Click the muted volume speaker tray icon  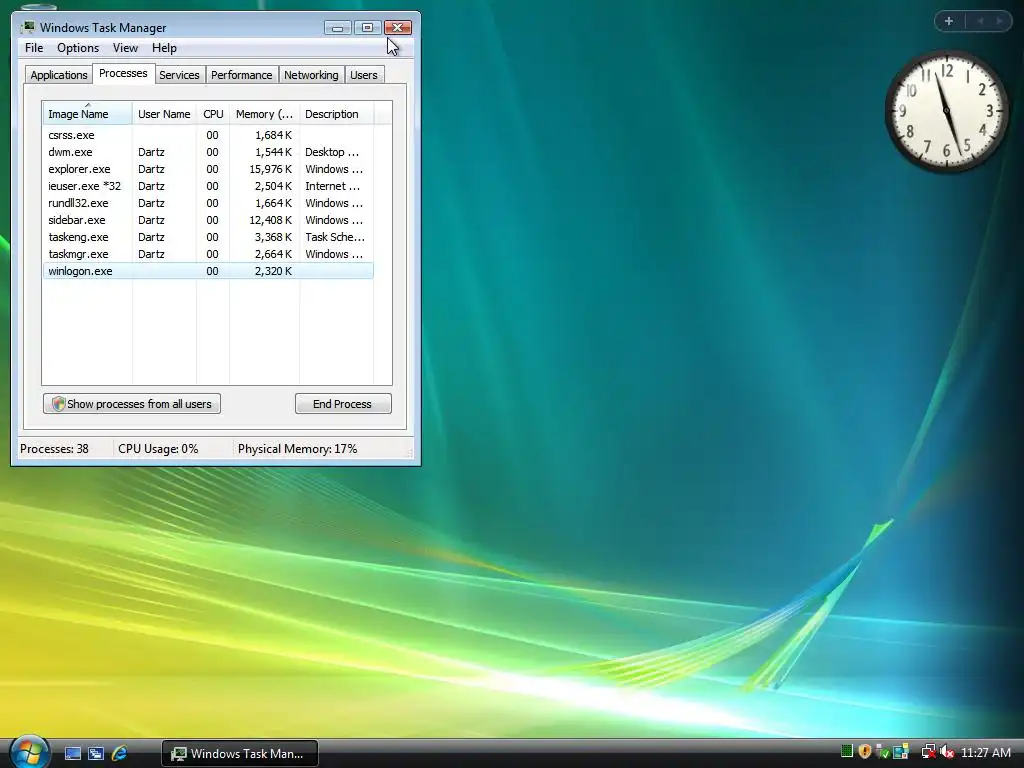pyautogui.click(x=947, y=752)
